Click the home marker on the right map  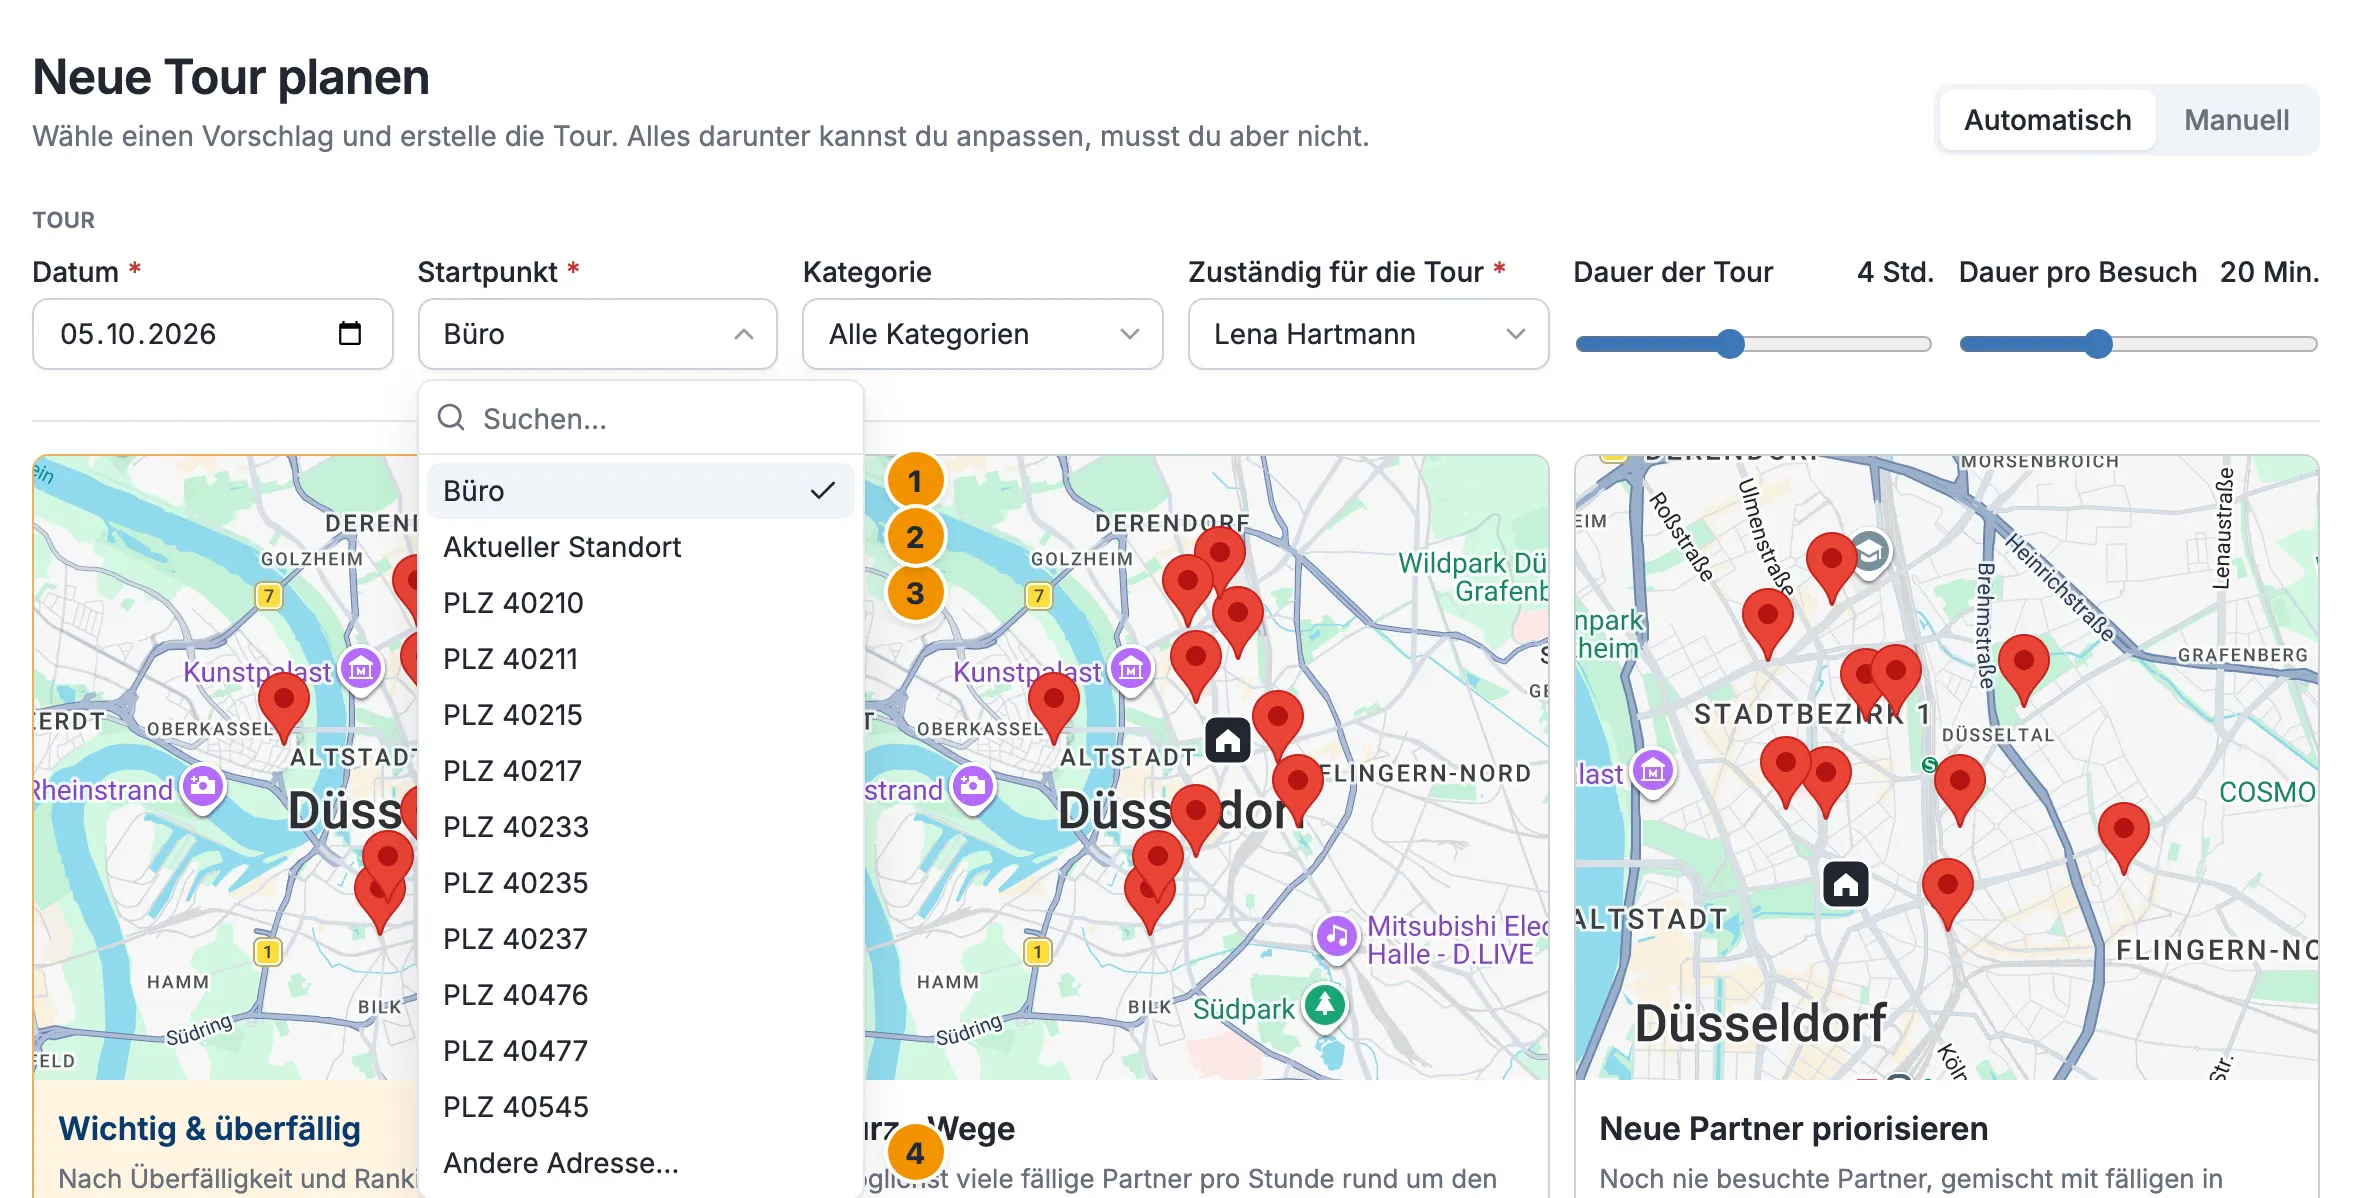(x=1846, y=885)
